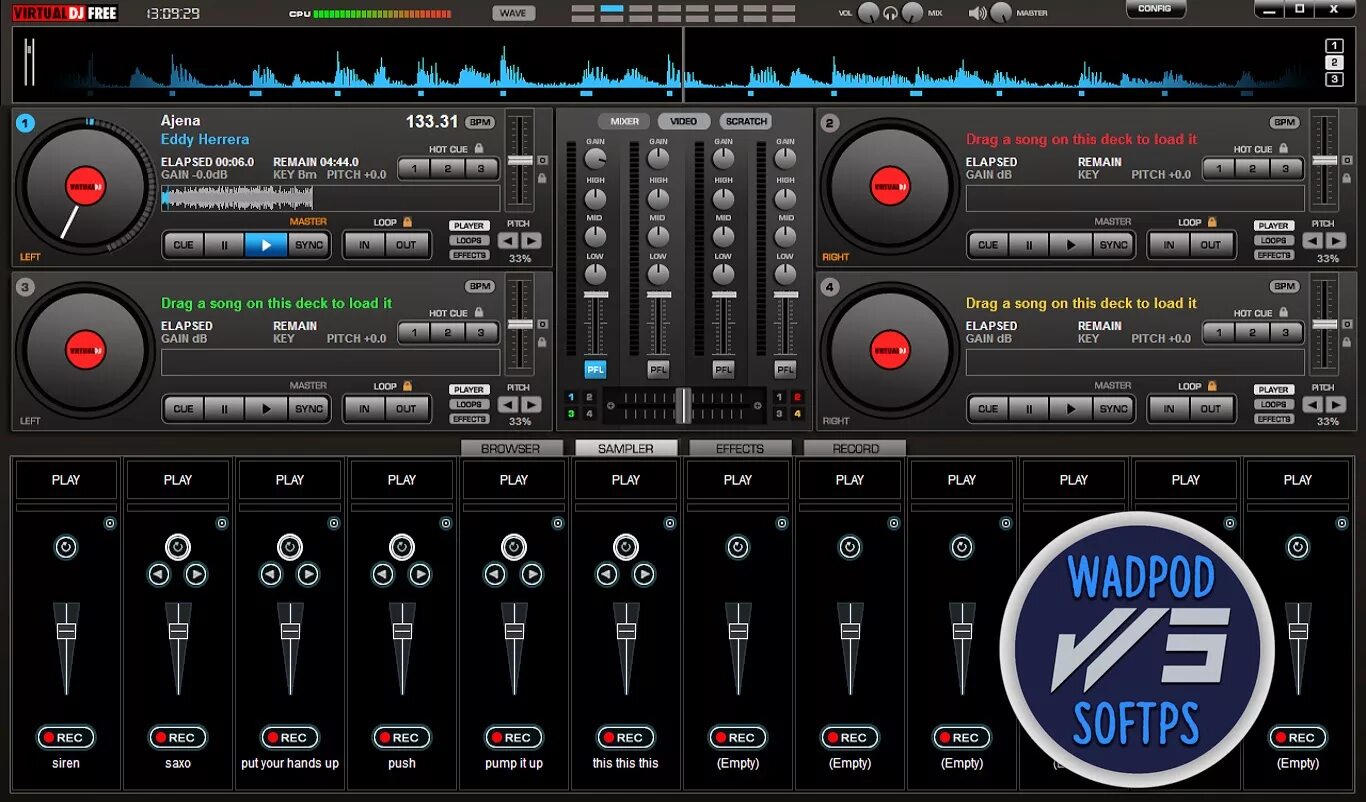Adjust headphone VOL knob
The image size is (1366, 802).
868,13
